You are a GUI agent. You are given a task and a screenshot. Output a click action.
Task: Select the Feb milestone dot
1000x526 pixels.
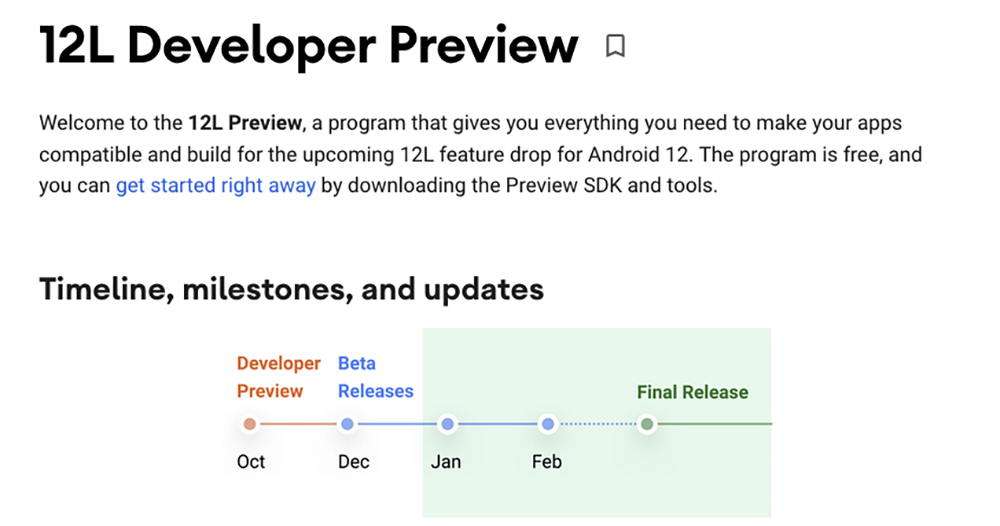(547, 424)
